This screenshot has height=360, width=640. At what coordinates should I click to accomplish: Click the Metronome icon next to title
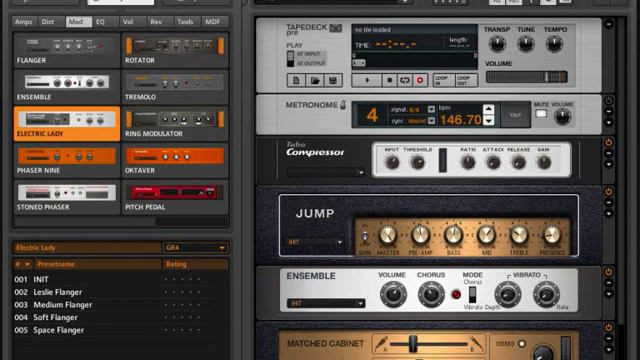343,105
